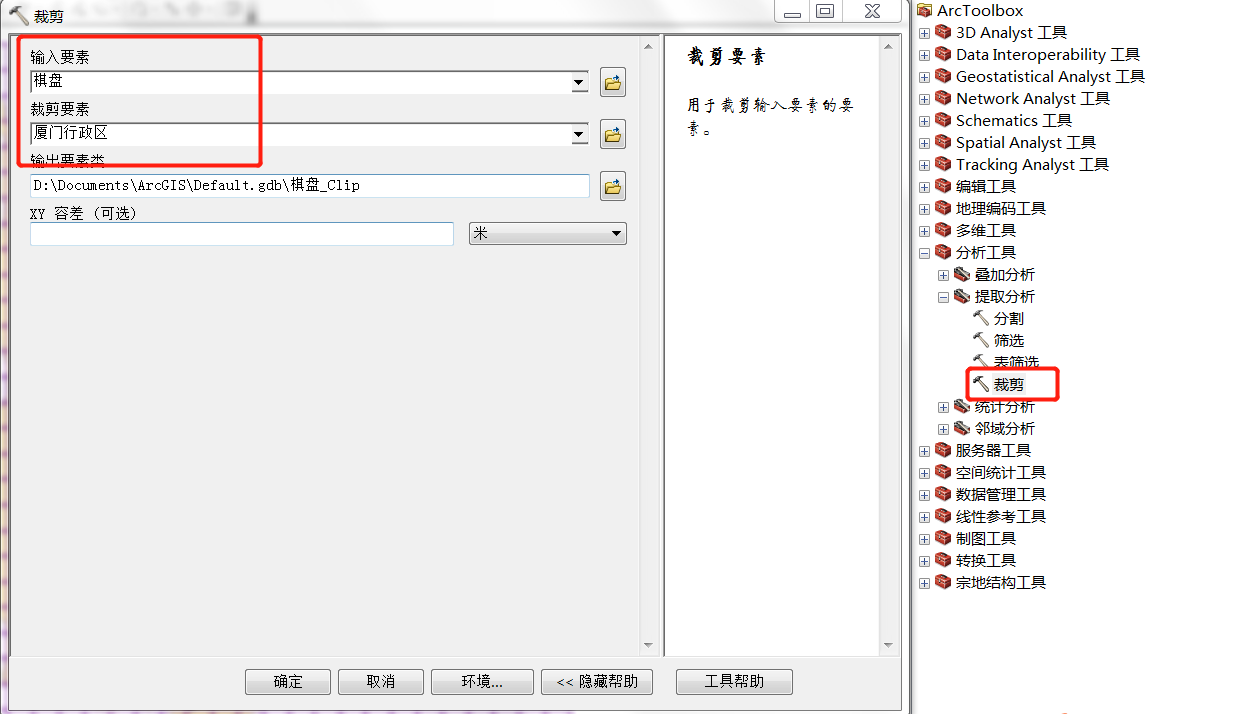Click the 确定 button

click(288, 682)
